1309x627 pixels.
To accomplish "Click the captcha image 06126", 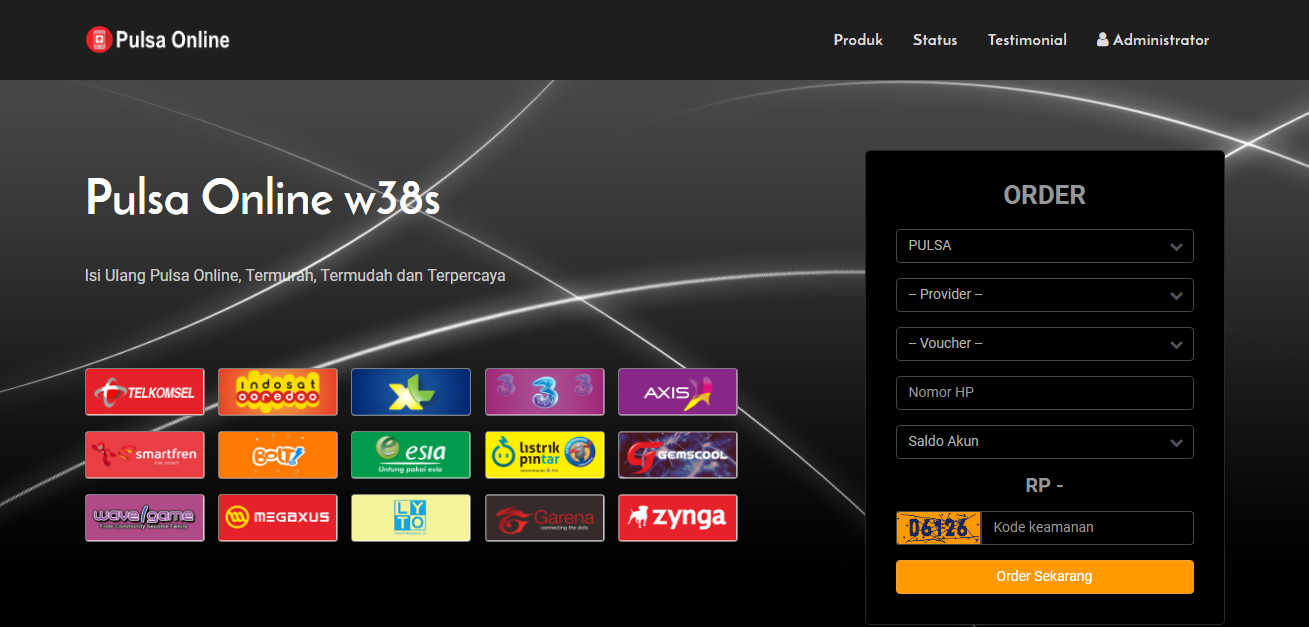I will coord(938,528).
